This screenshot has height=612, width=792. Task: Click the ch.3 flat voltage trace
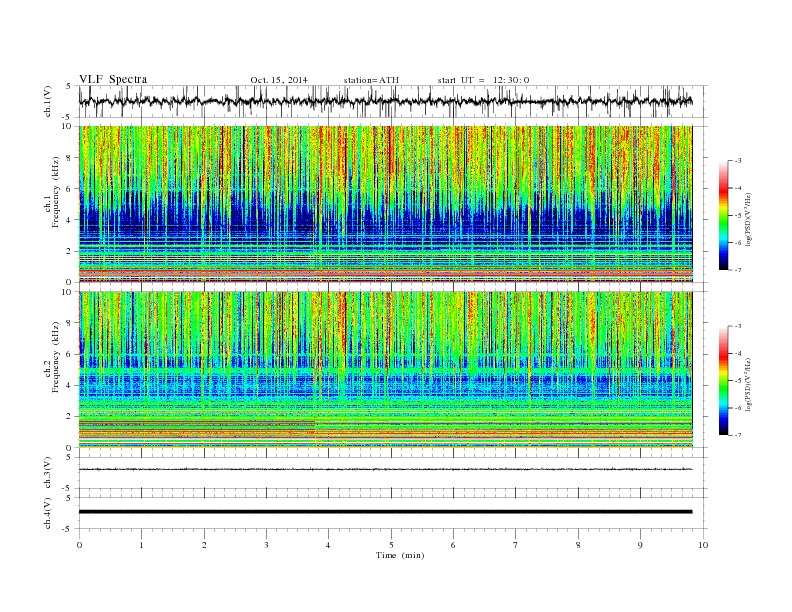tap(385, 469)
